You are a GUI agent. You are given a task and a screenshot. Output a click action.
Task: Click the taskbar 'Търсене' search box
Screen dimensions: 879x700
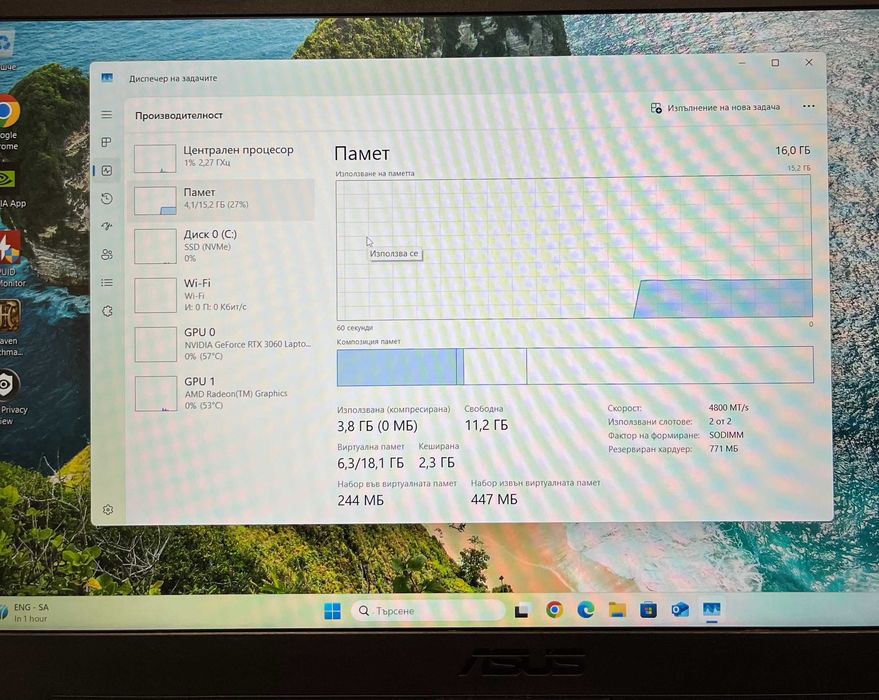tap(428, 610)
